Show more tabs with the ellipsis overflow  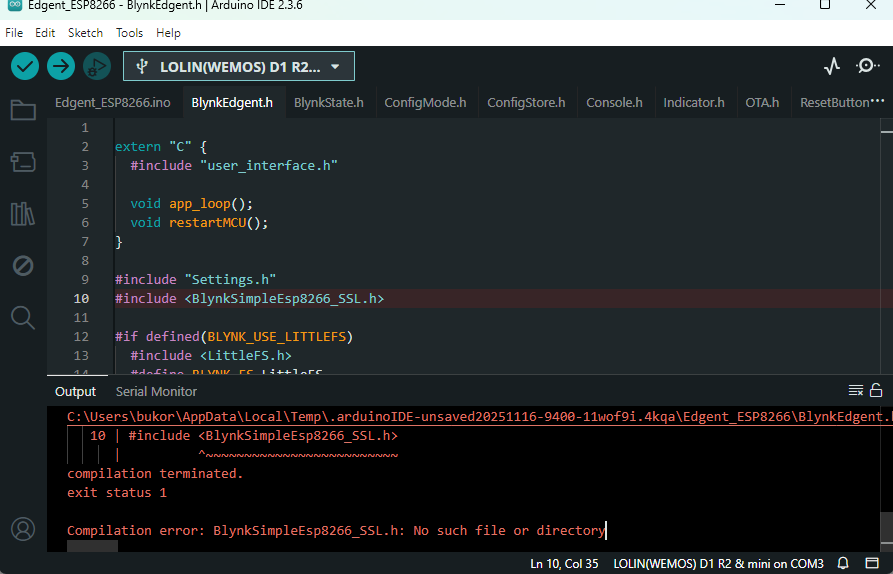(x=878, y=102)
